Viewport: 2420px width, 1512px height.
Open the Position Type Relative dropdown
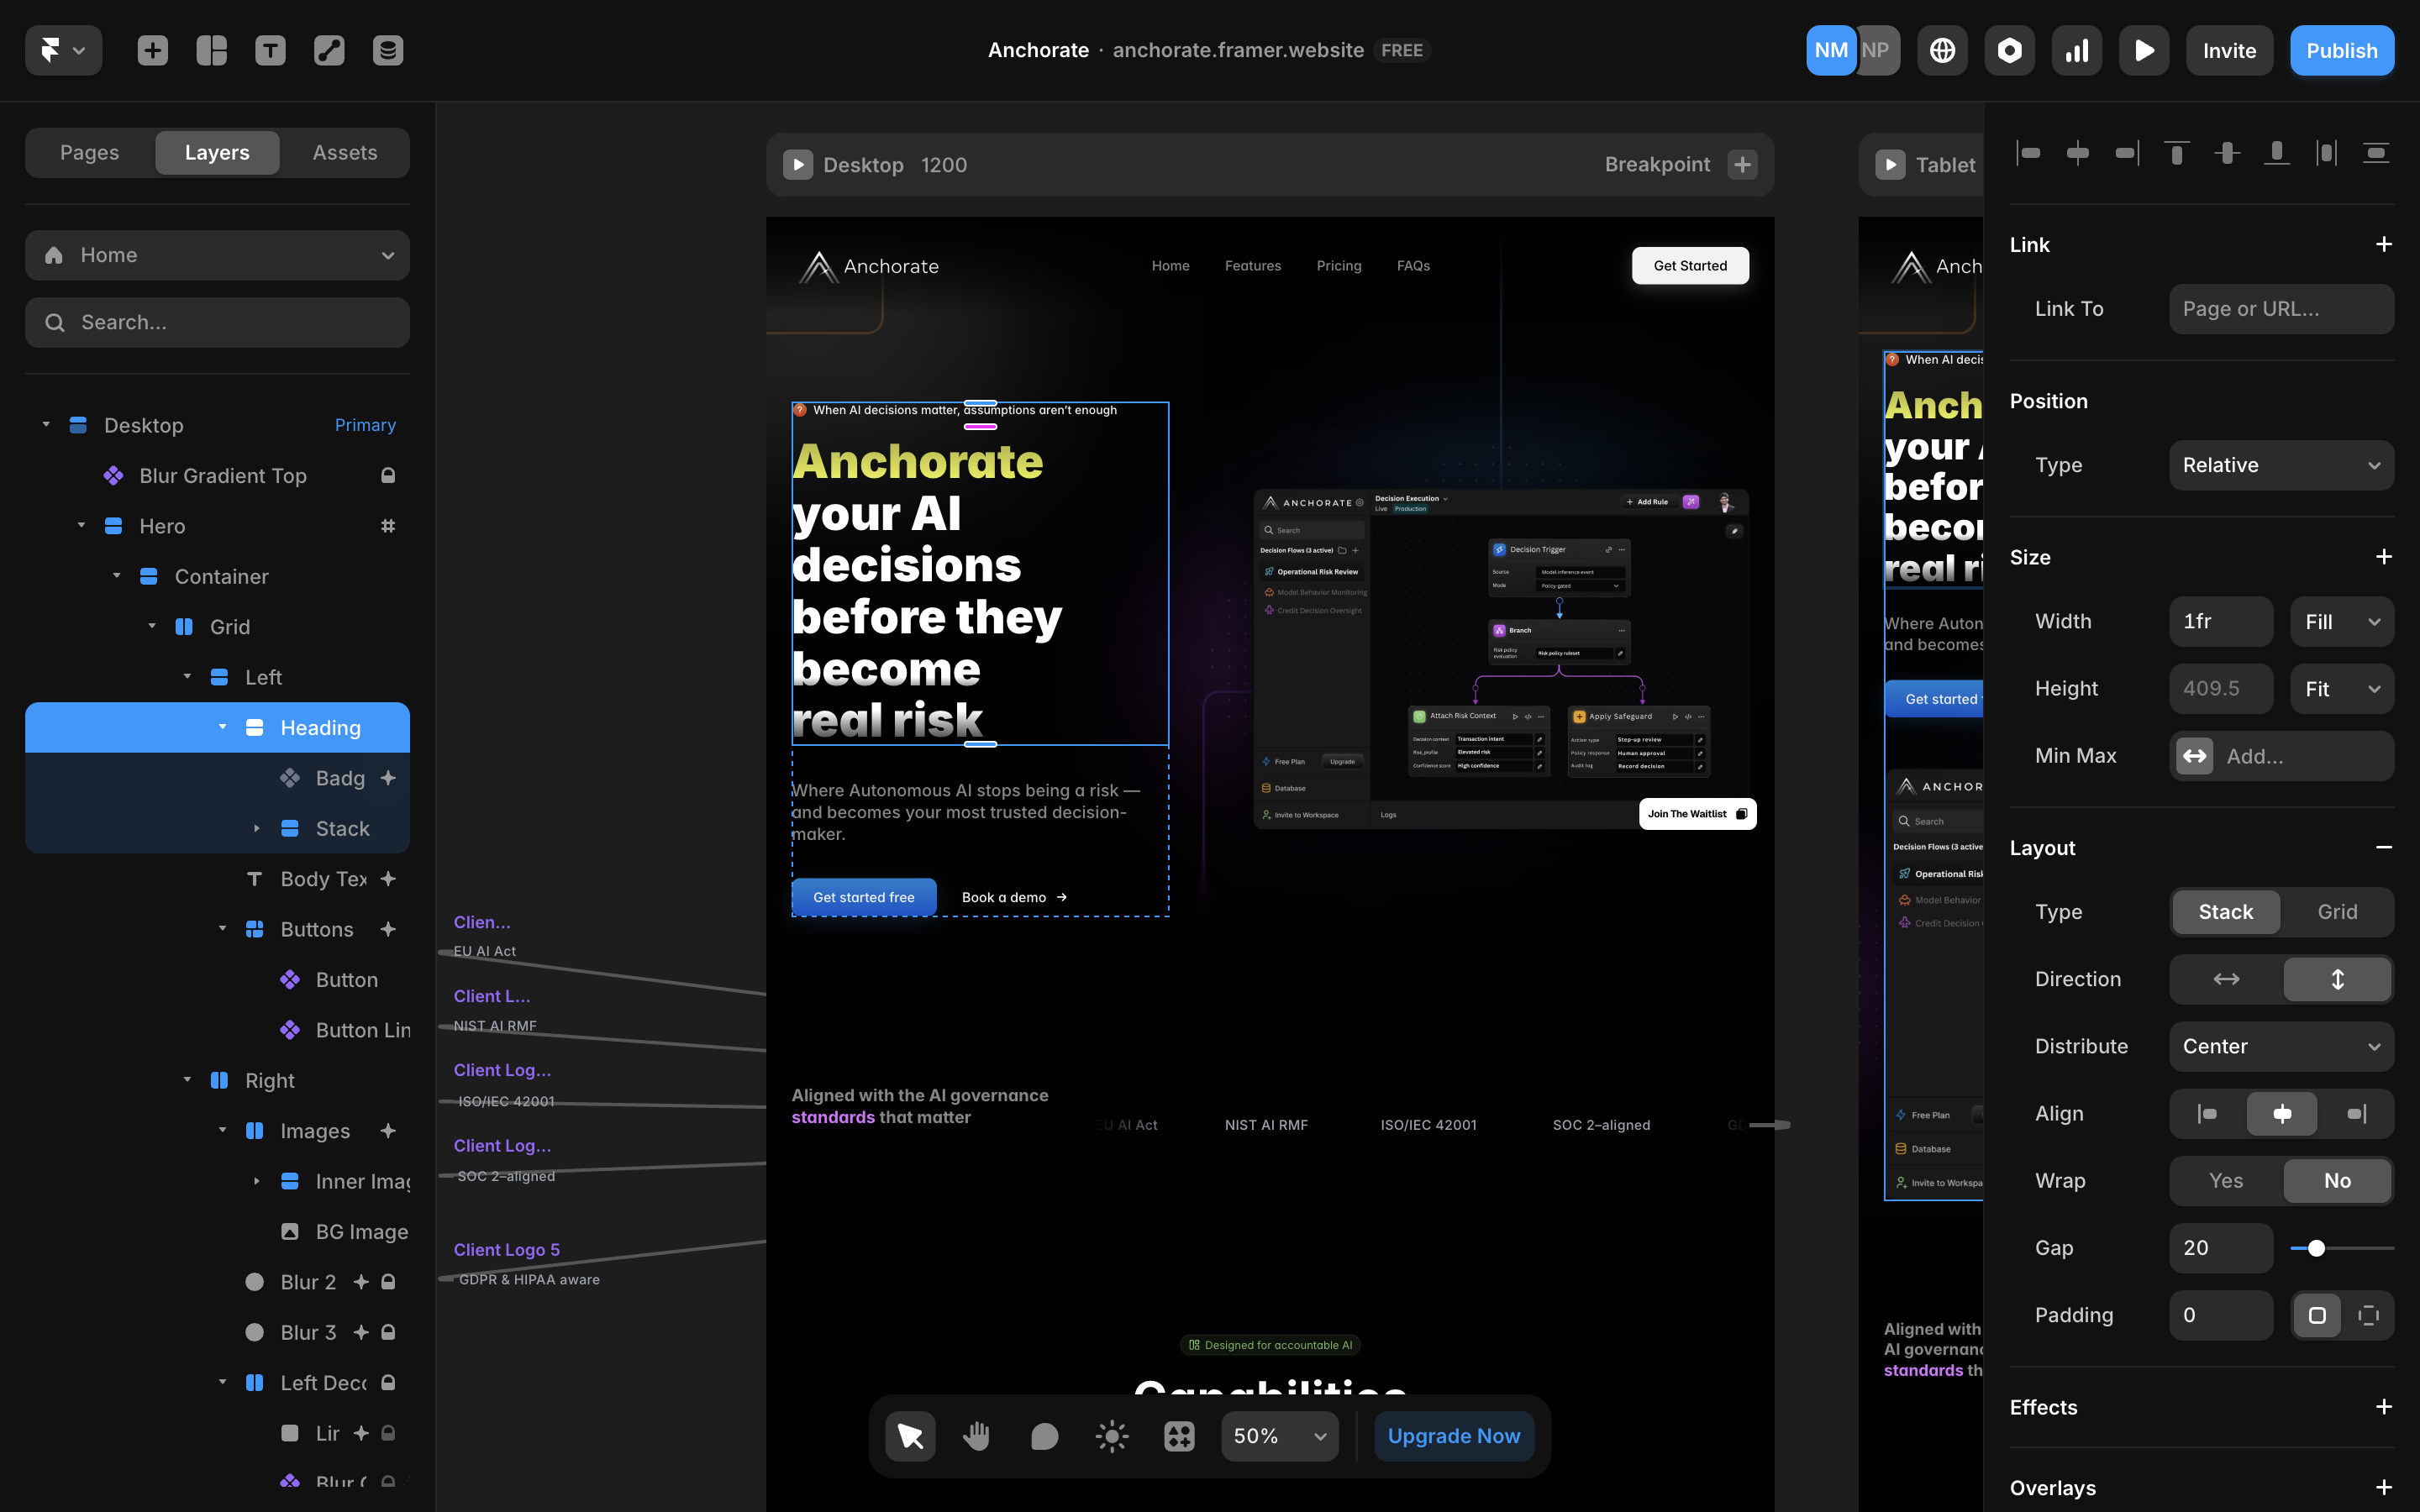[2281, 465]
